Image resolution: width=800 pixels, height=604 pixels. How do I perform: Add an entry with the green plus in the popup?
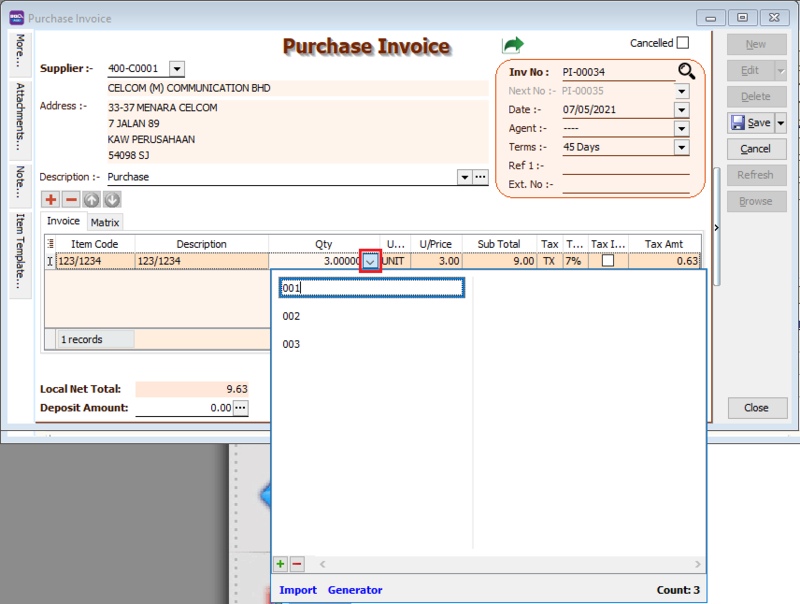pyautogui.click(x=281, y=564)
